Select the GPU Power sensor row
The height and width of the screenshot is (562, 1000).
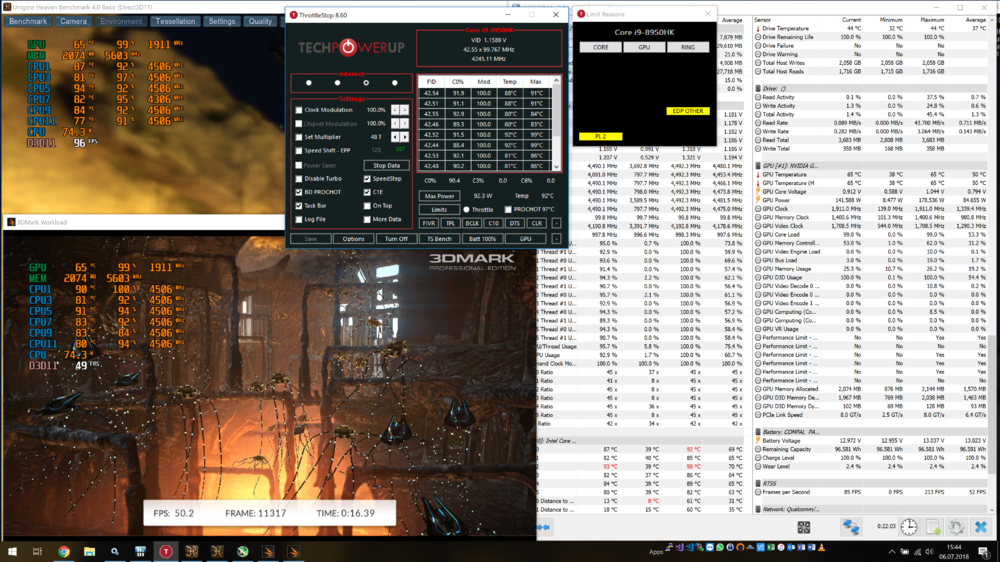coord(871,200)
